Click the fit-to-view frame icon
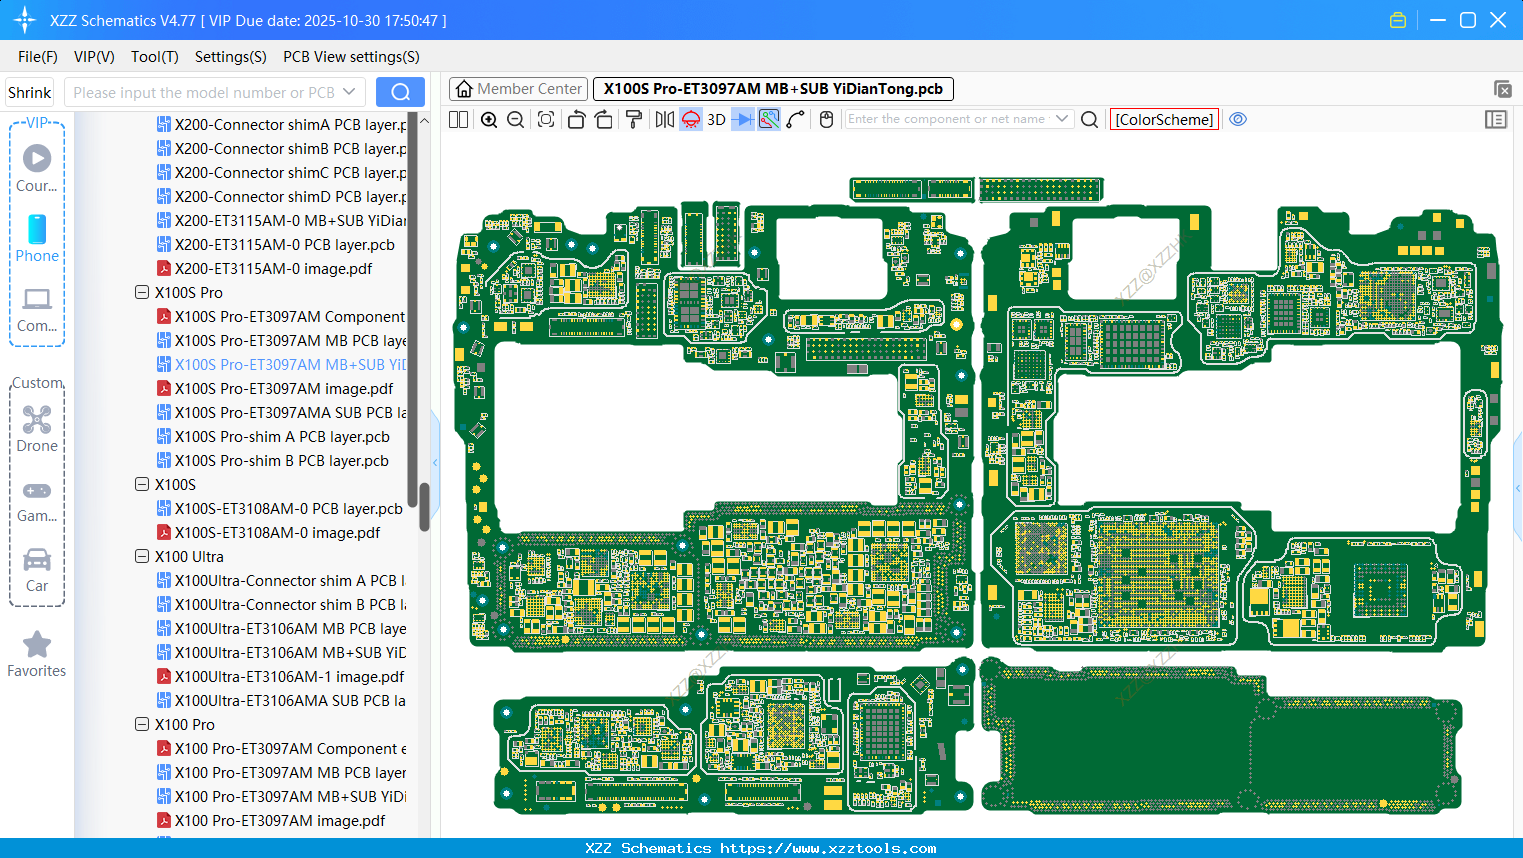Viewport: 1523px width, 858px height. pyautogui.click(x=546, y=120)
